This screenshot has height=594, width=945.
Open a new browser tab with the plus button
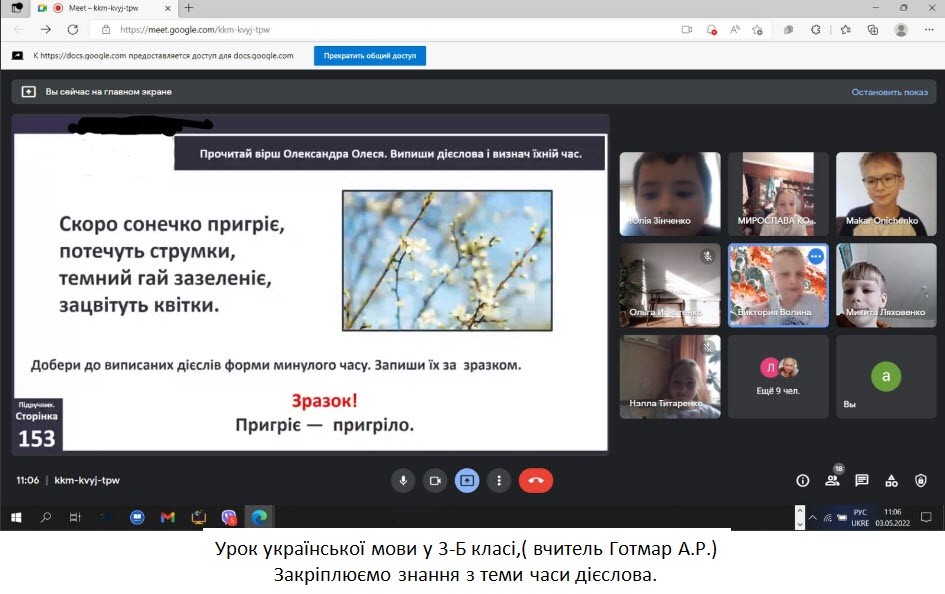[x=189, y=8]
